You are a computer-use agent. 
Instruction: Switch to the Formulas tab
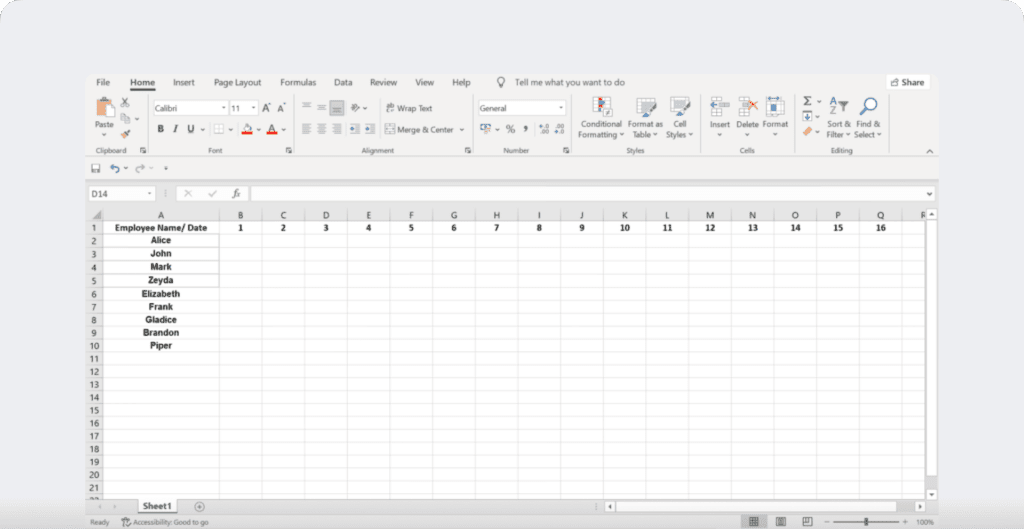(x=298, y=82)
